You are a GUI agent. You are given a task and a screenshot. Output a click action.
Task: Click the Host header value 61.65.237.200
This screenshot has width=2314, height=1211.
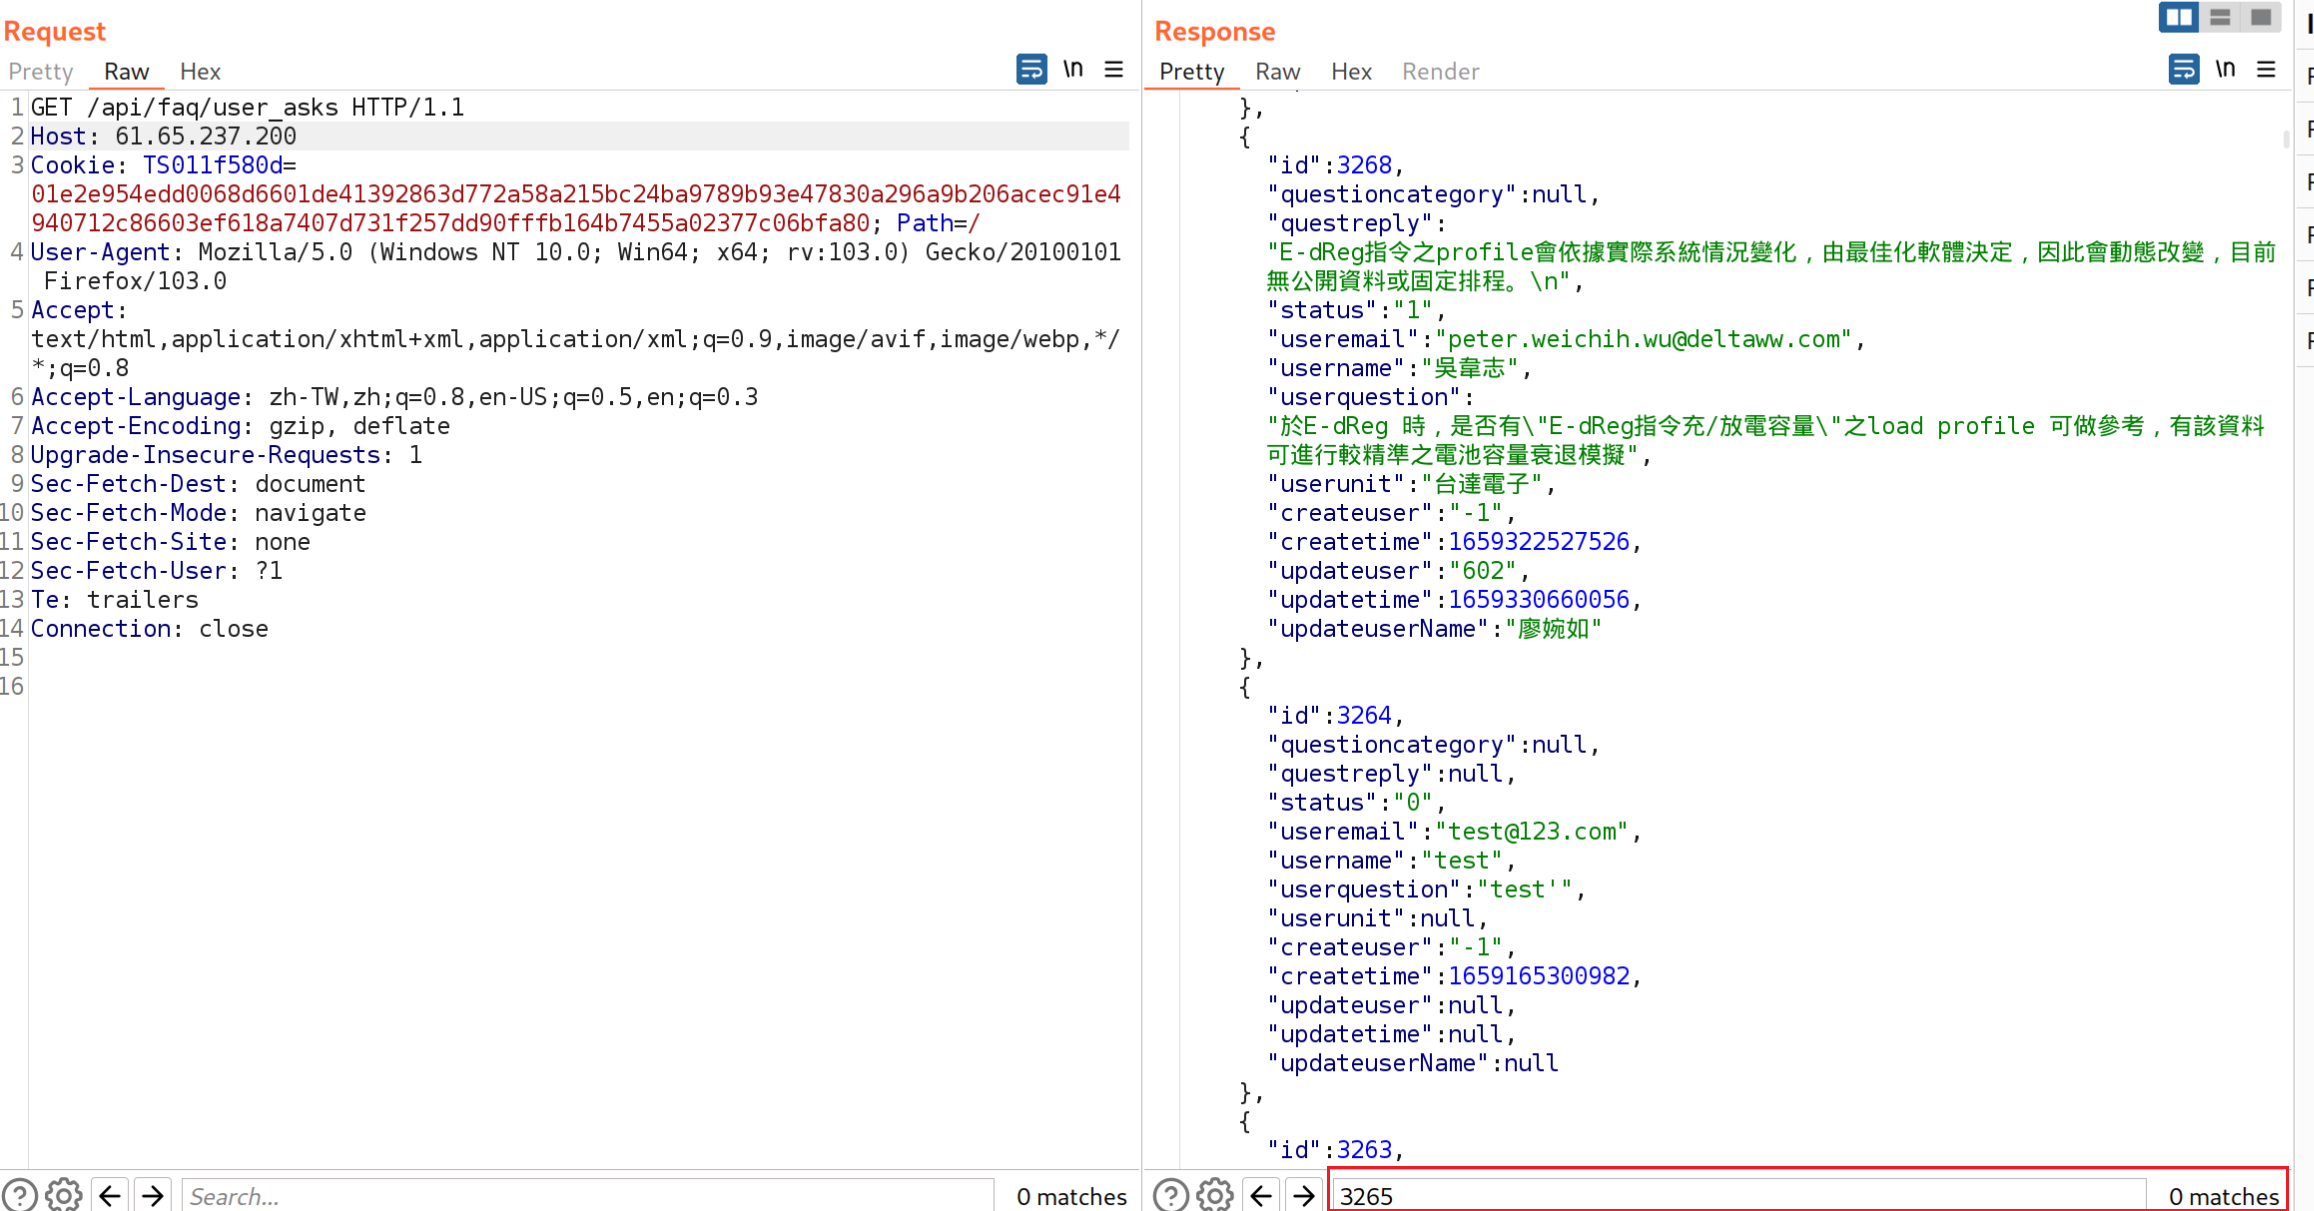pyautogui.click(x=206, y=136)
